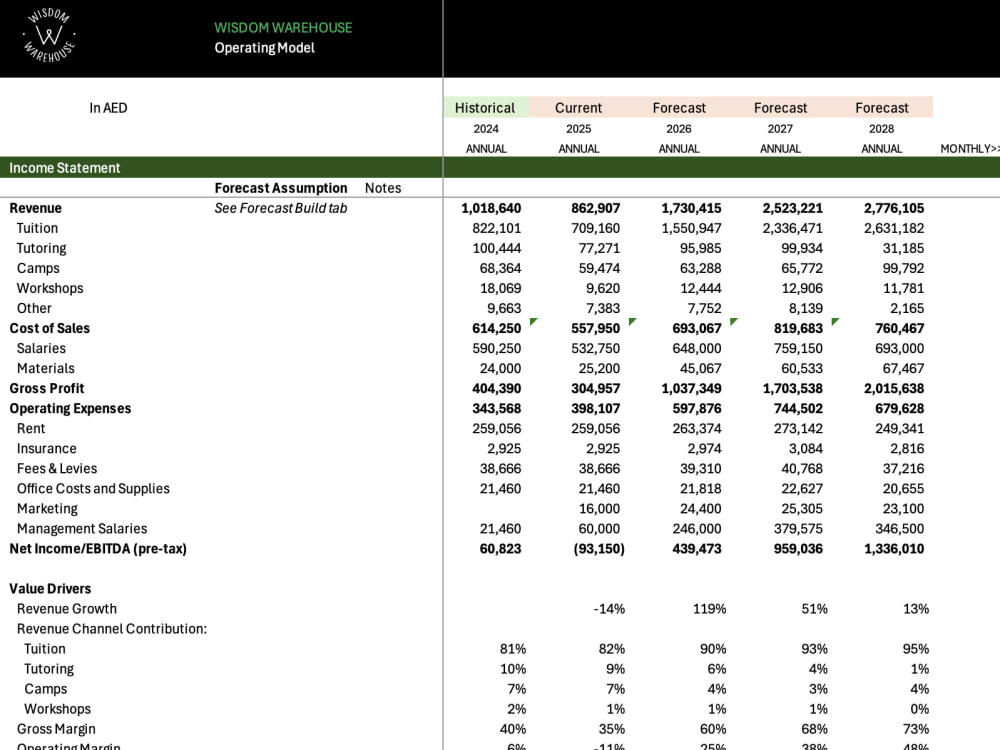Click the Camps revenue row label
This screenshot has width=1000, height=750.
(x=38, y=268)
